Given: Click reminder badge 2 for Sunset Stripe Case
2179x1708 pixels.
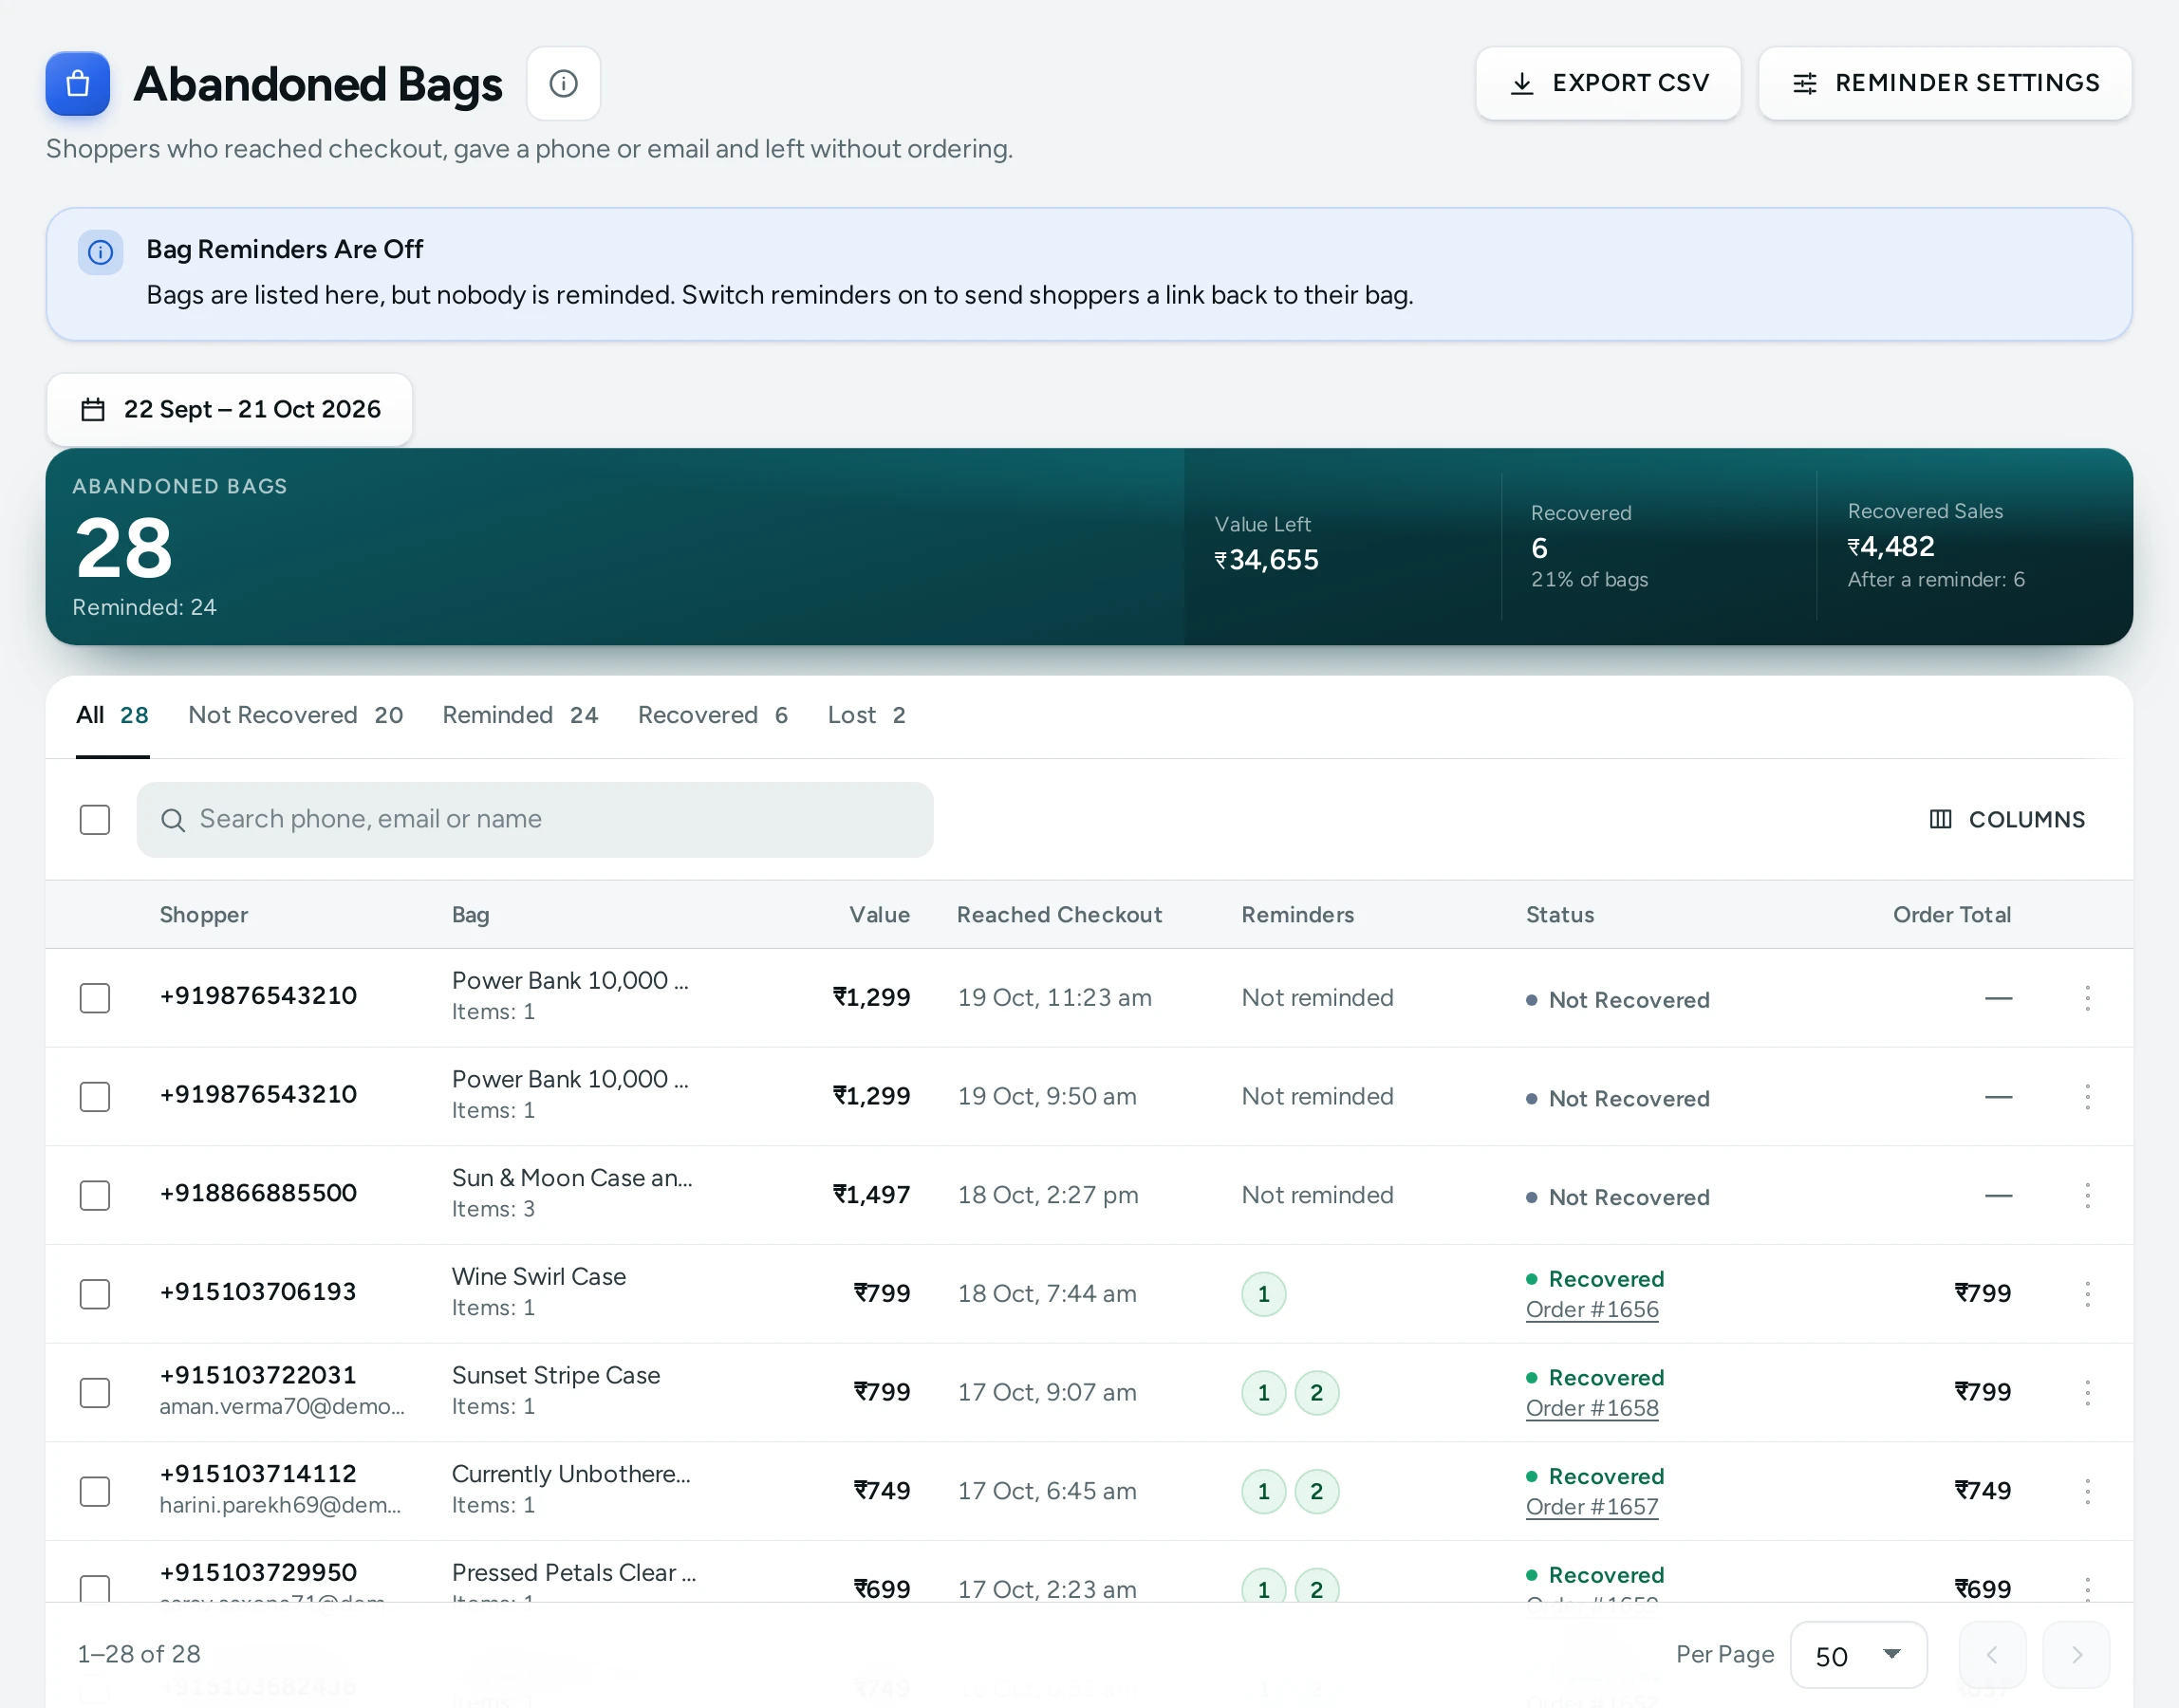Looking at the screenshot, I should click(1317, 1393).
